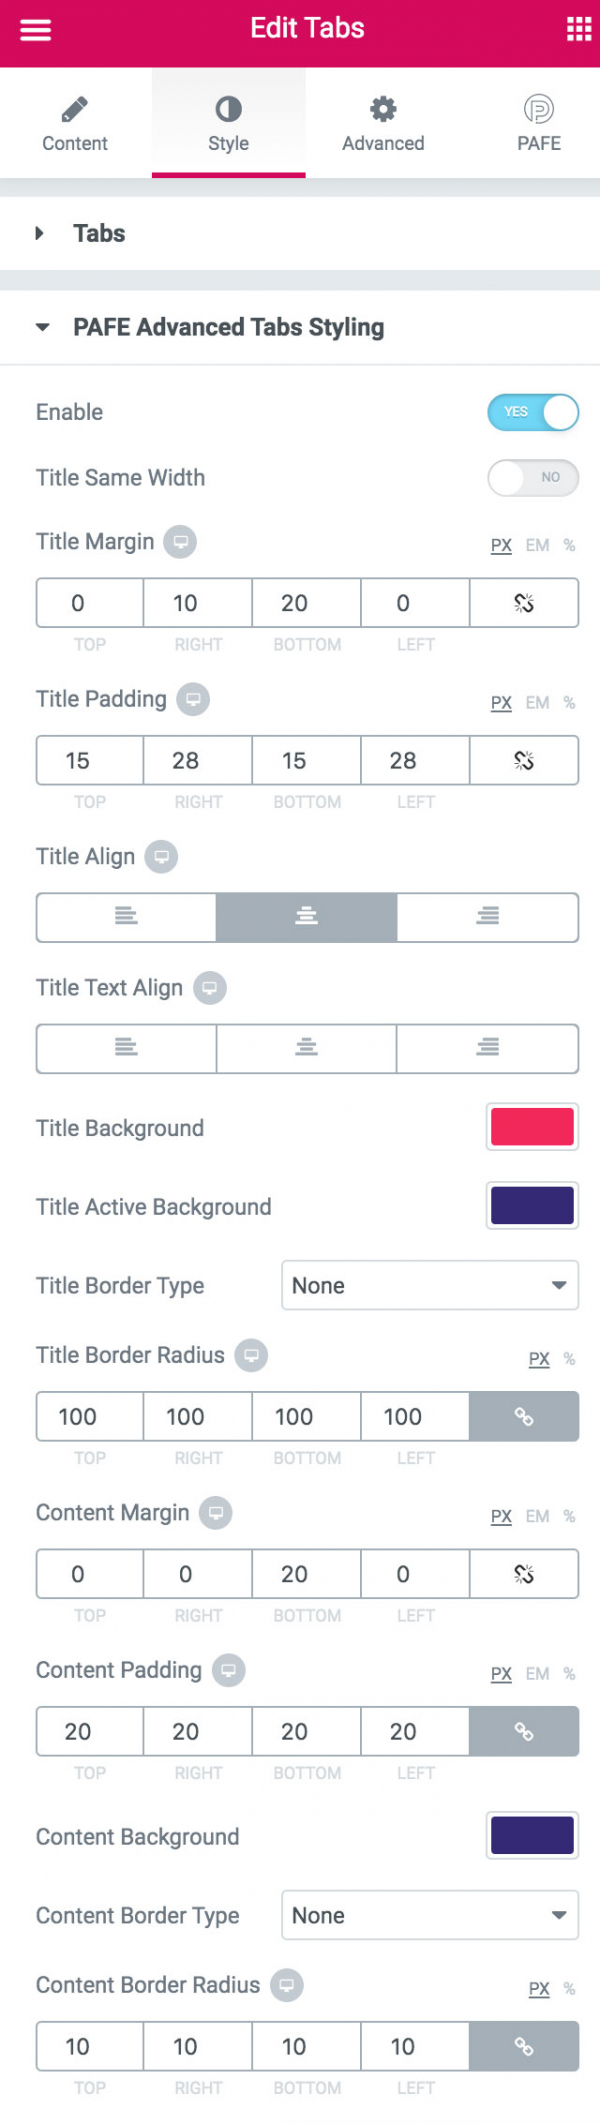Open the Title Border Type dropdown

(x=430, y=1285)
